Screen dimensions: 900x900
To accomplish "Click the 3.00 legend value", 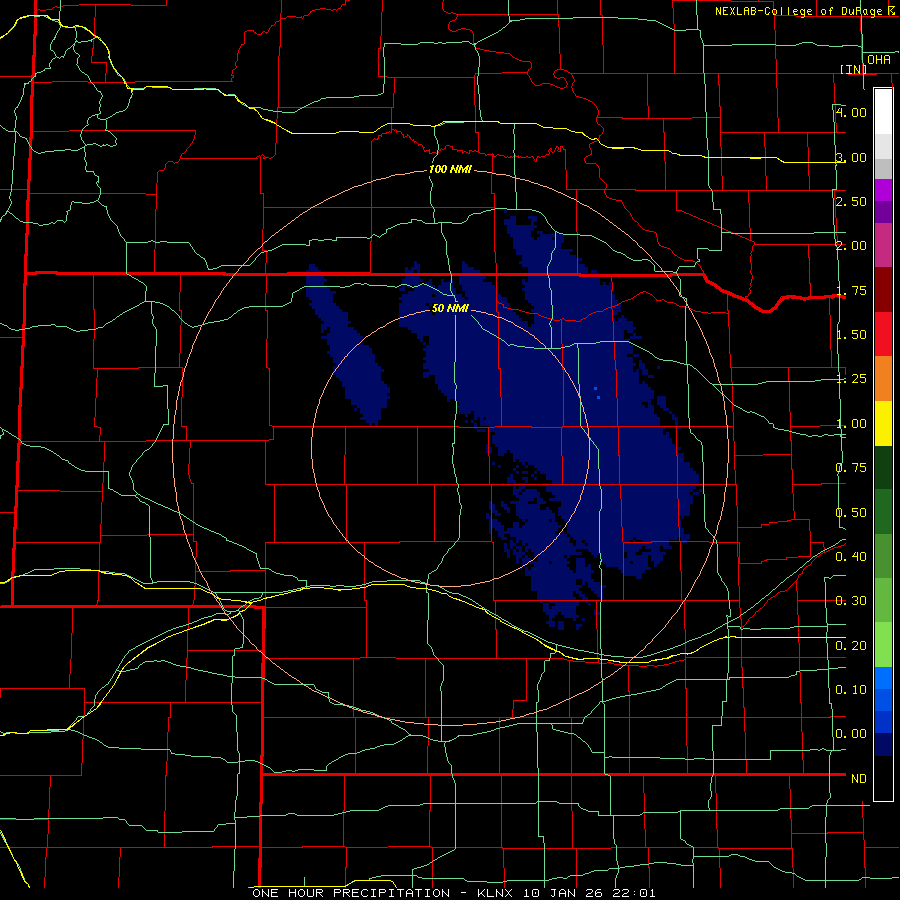I will (851, 157).
